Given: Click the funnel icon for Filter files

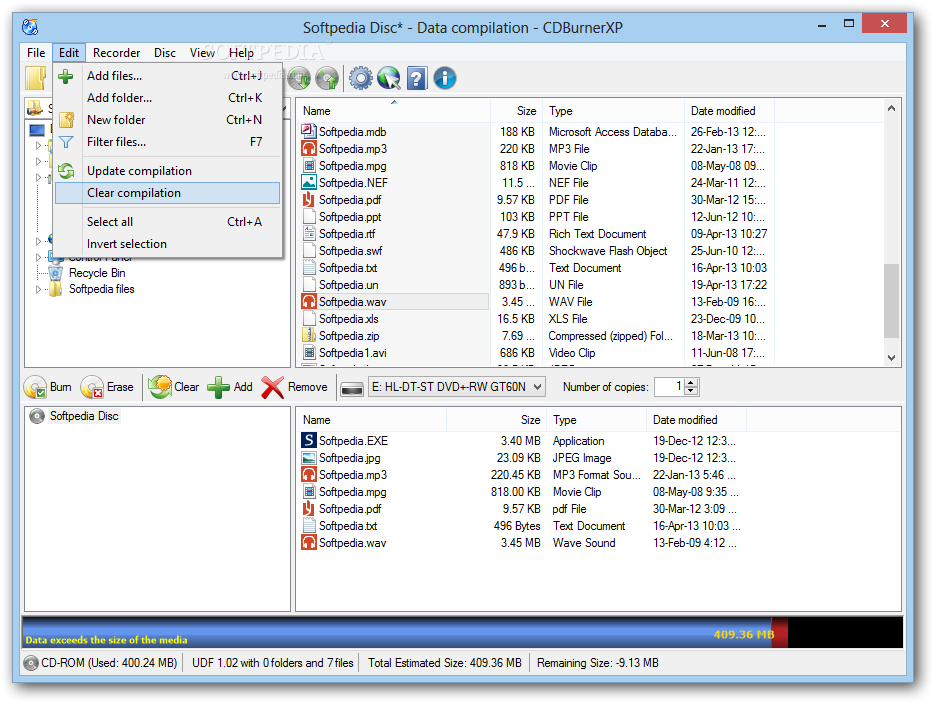Looking at the screenshot, I should point(66,142).
